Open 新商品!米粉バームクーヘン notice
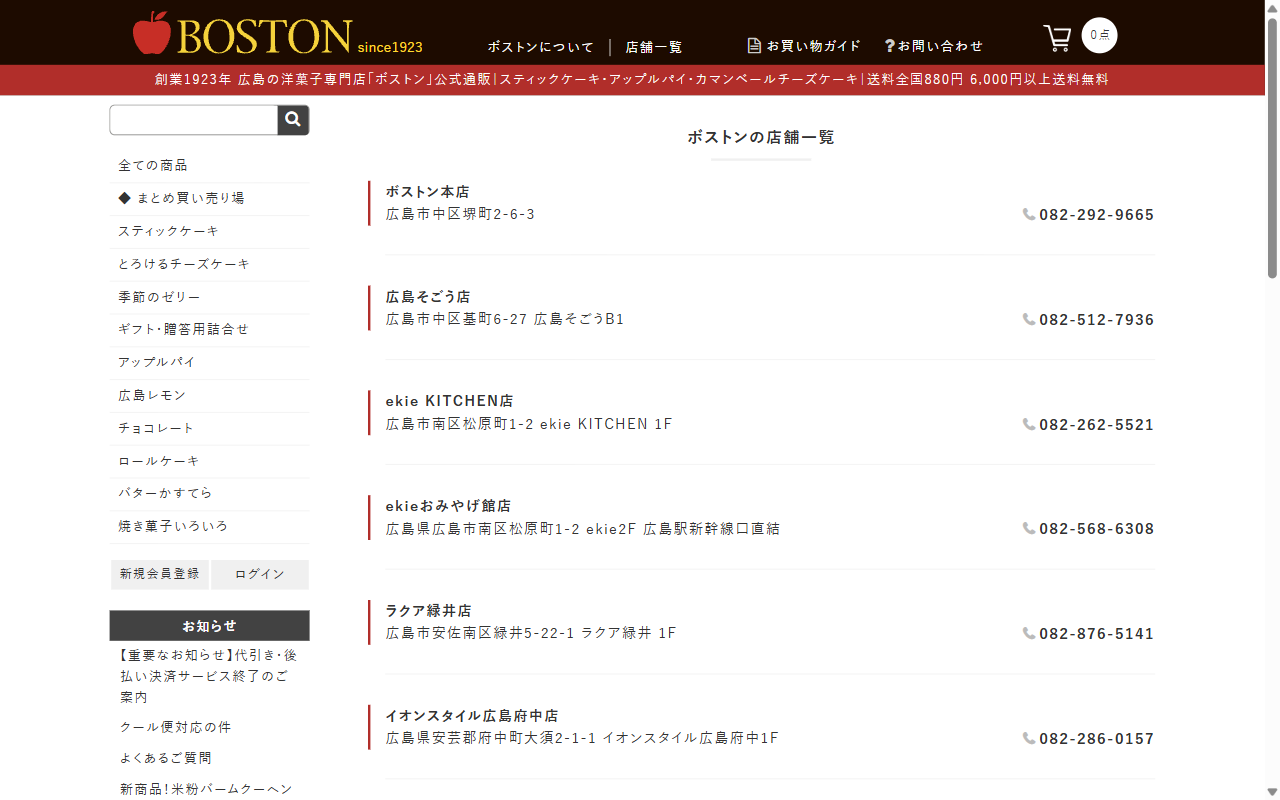Image resolution: width=1280 pixels, height=800 pixels. point(206,789)
